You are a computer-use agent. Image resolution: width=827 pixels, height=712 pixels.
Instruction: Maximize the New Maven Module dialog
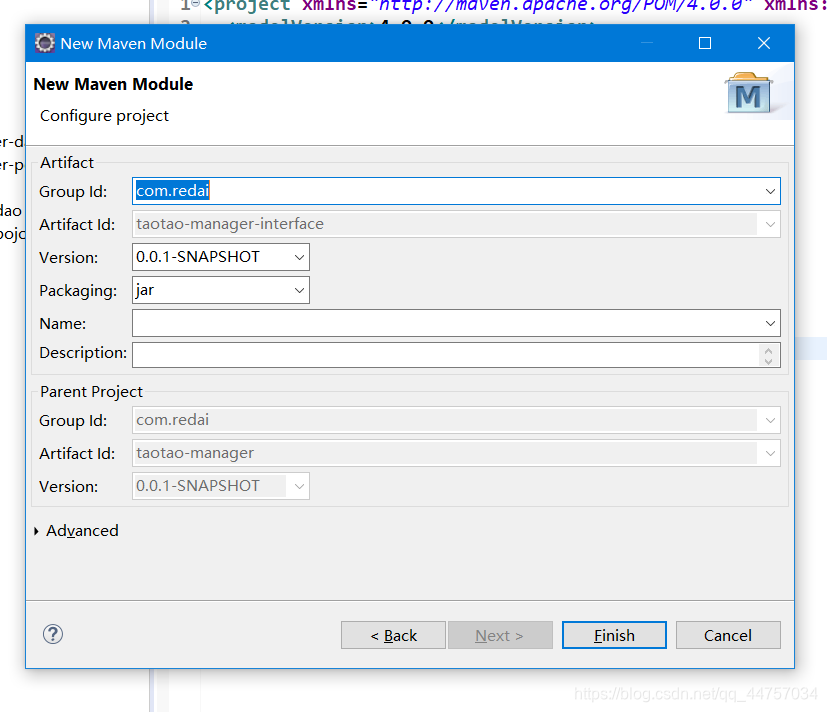(x=705, y=43)
